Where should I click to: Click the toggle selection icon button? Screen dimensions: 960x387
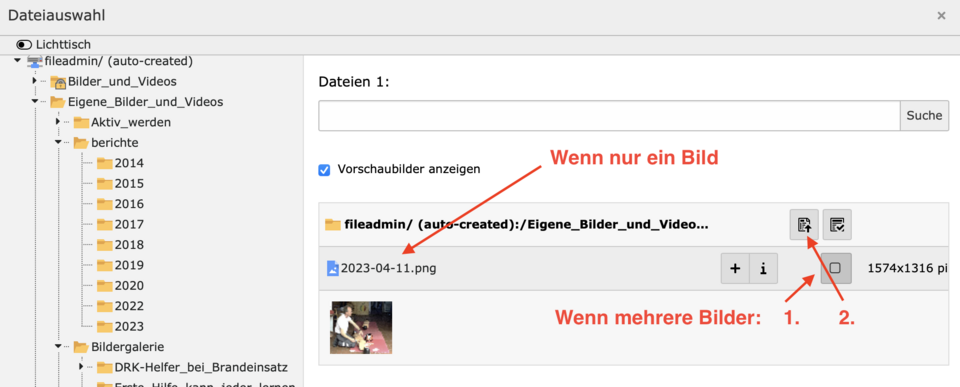click(837, 225)
